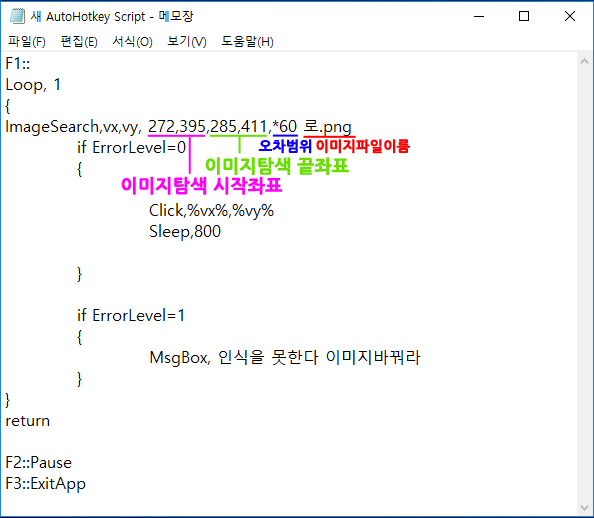Click the 'if ErrorLevel=1' line

coord(131,316)
